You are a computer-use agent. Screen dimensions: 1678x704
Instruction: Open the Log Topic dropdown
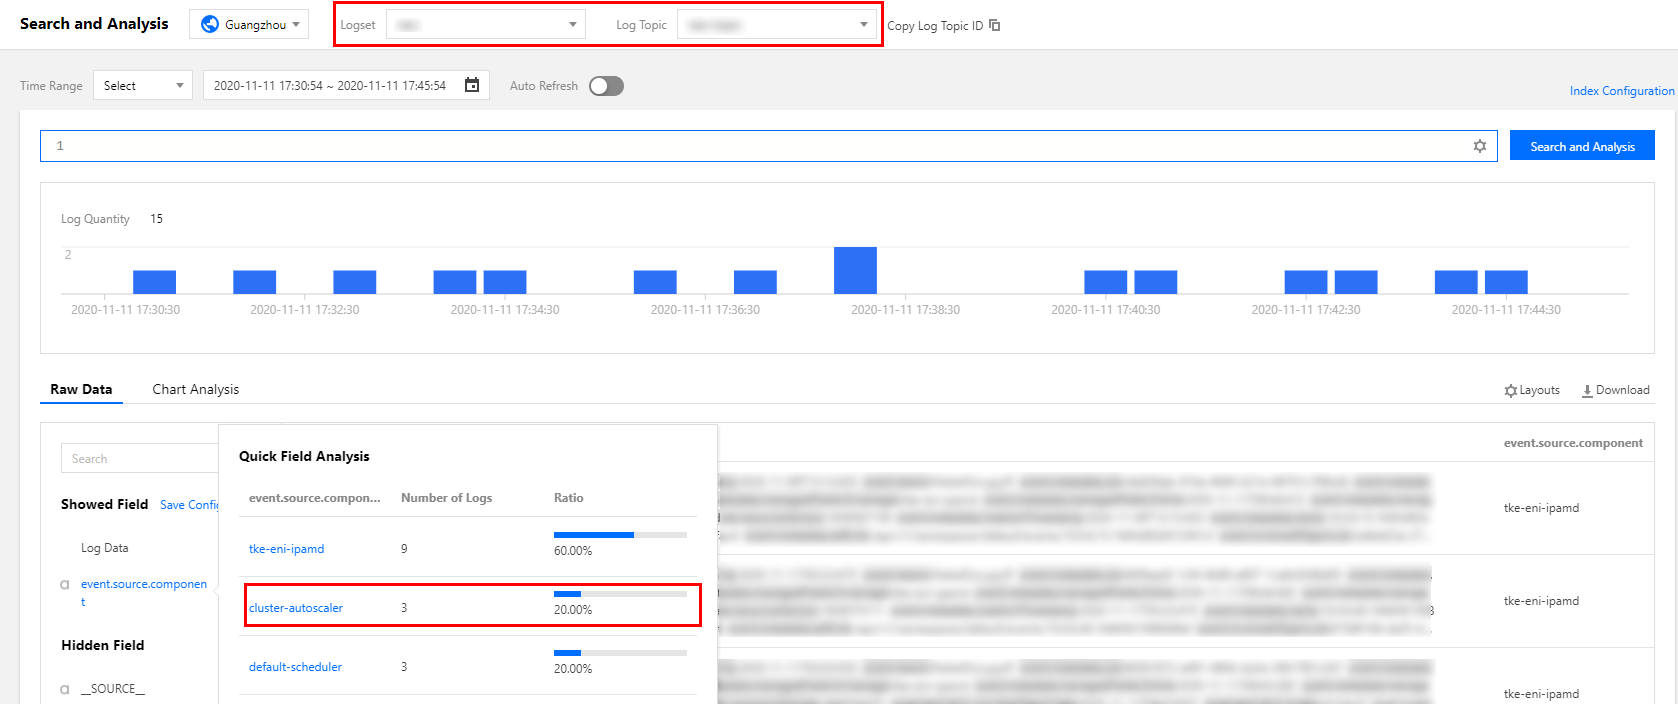tap(777, 24)
